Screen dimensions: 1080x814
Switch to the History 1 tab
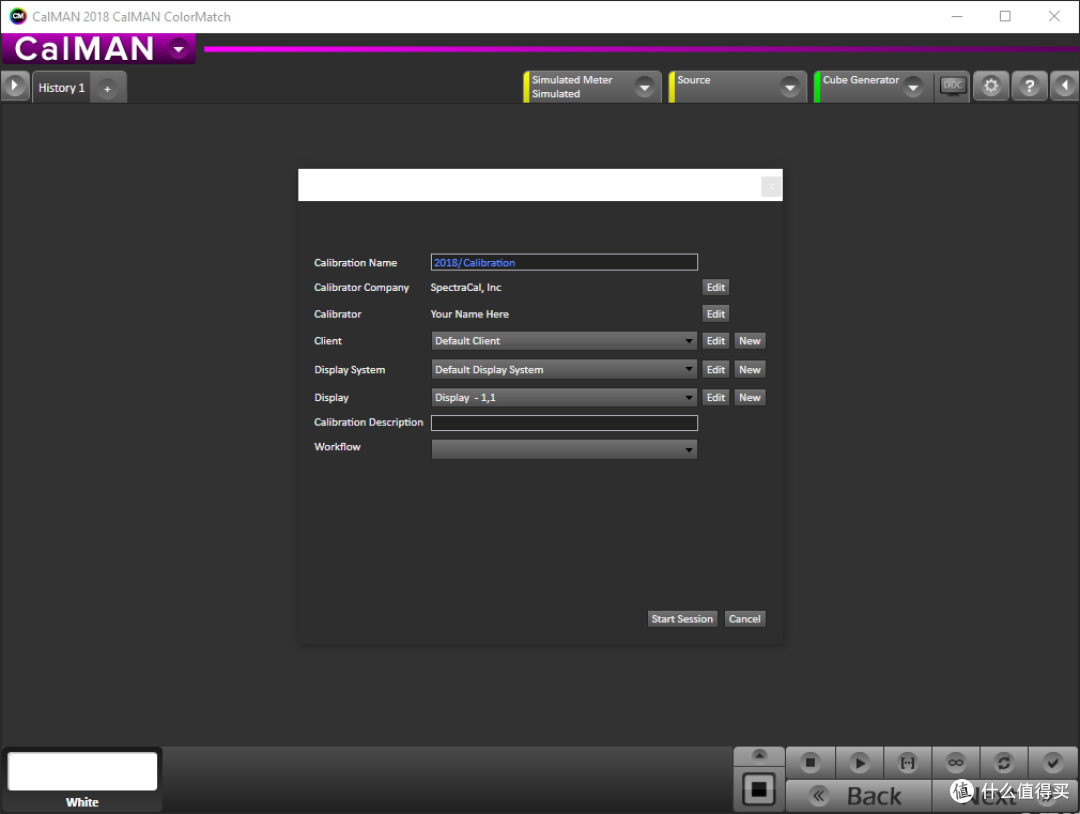[x=61, y=88]
